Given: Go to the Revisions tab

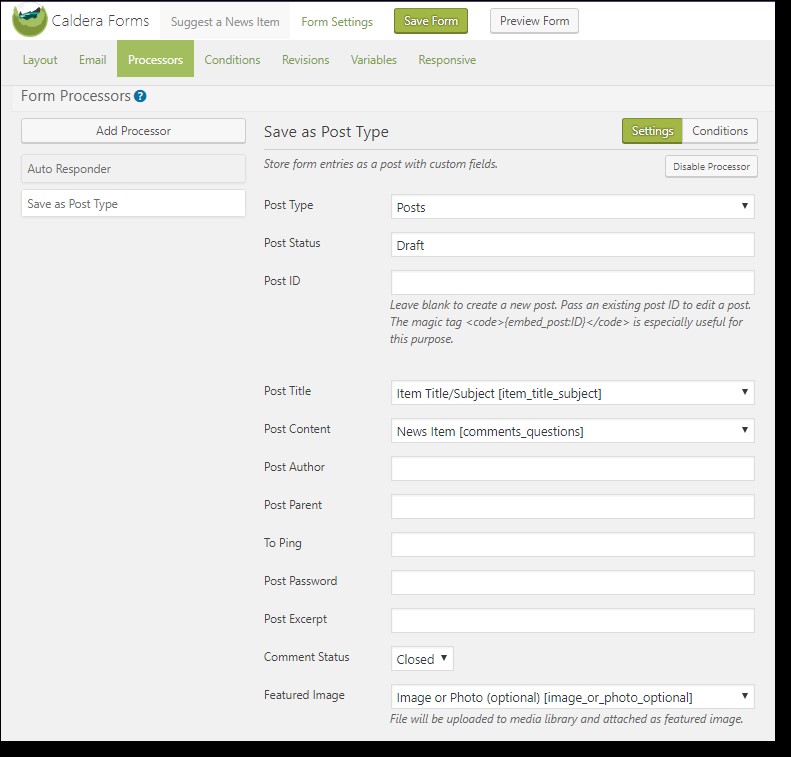Looking at the screenshot, I should point(305,60).
